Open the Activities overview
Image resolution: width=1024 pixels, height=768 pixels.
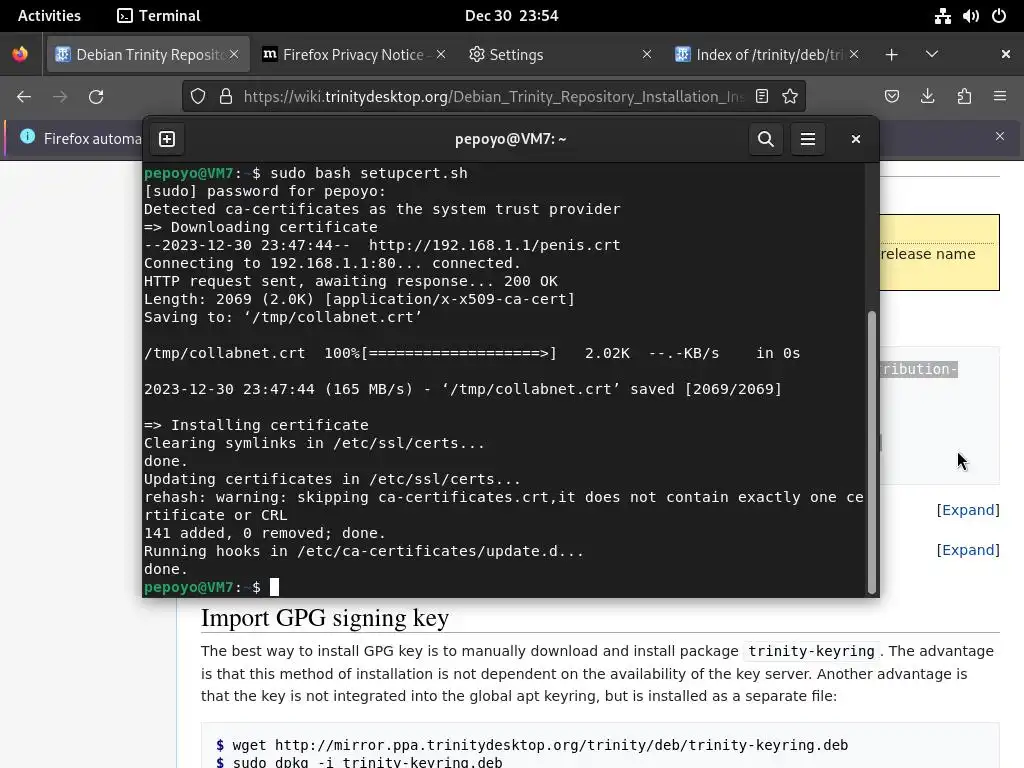pos(49,16)
